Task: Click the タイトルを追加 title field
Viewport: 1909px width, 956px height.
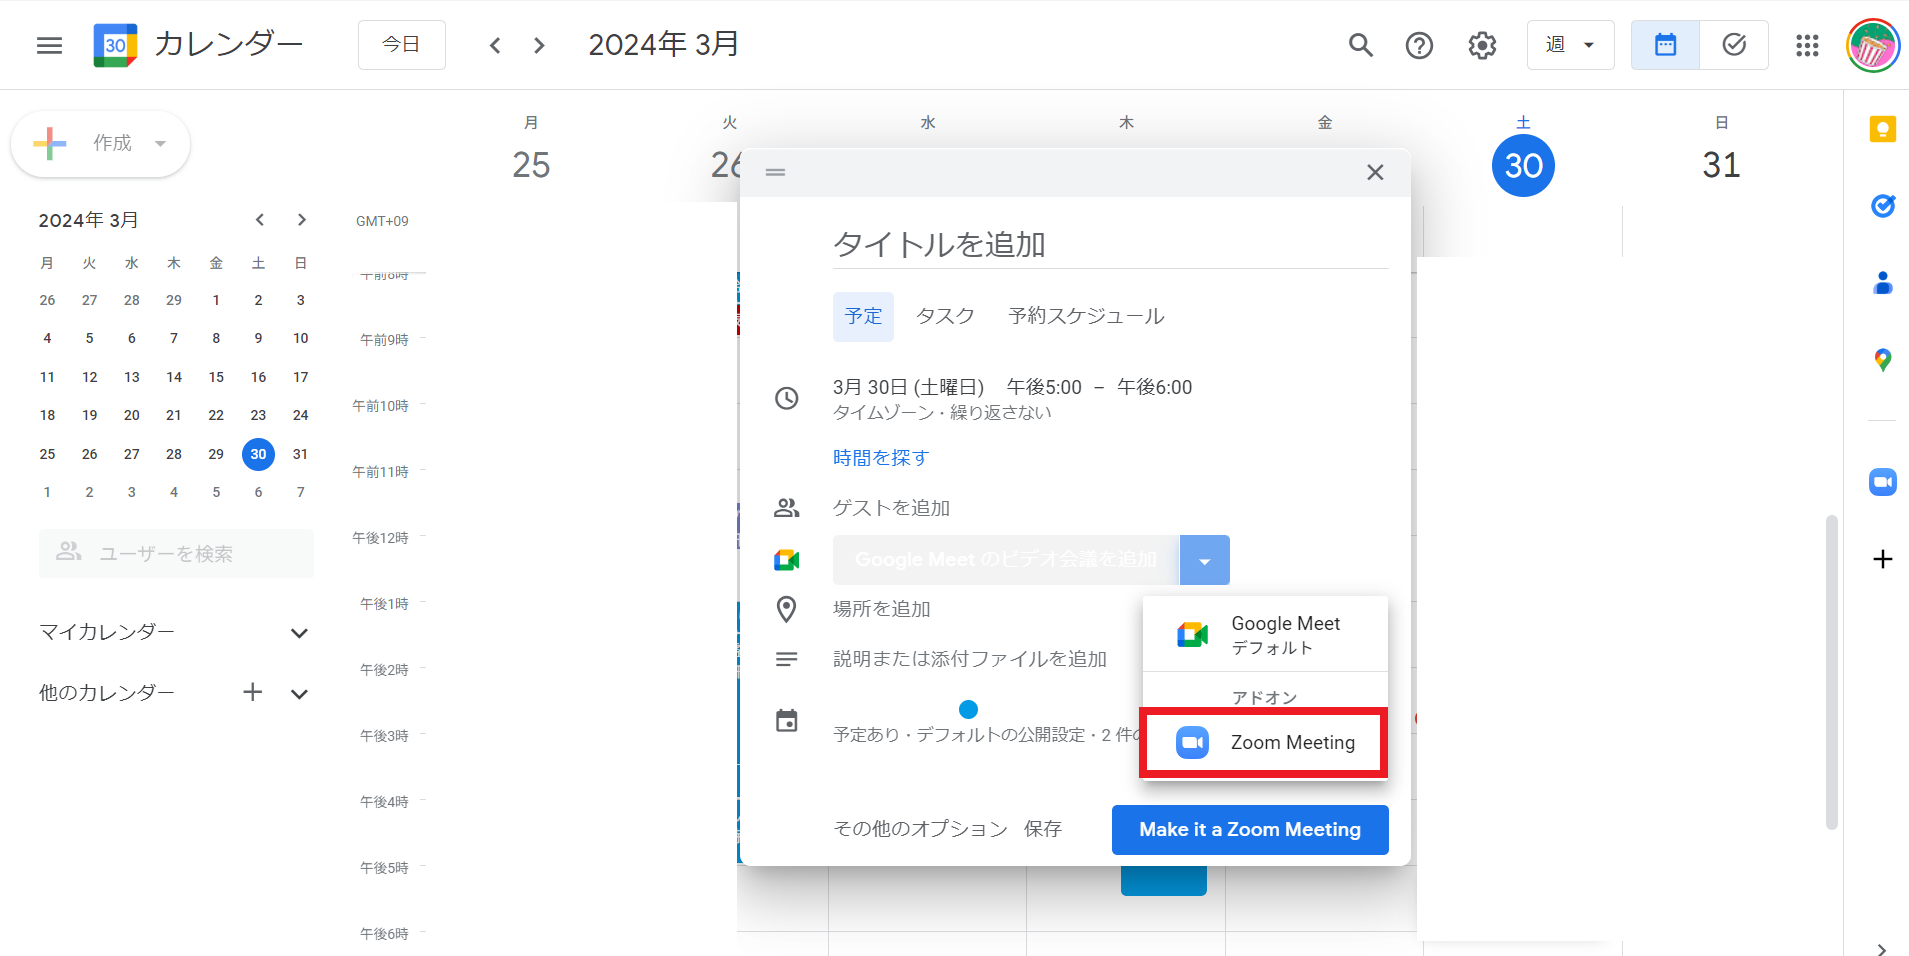Action: point(1110,245)
